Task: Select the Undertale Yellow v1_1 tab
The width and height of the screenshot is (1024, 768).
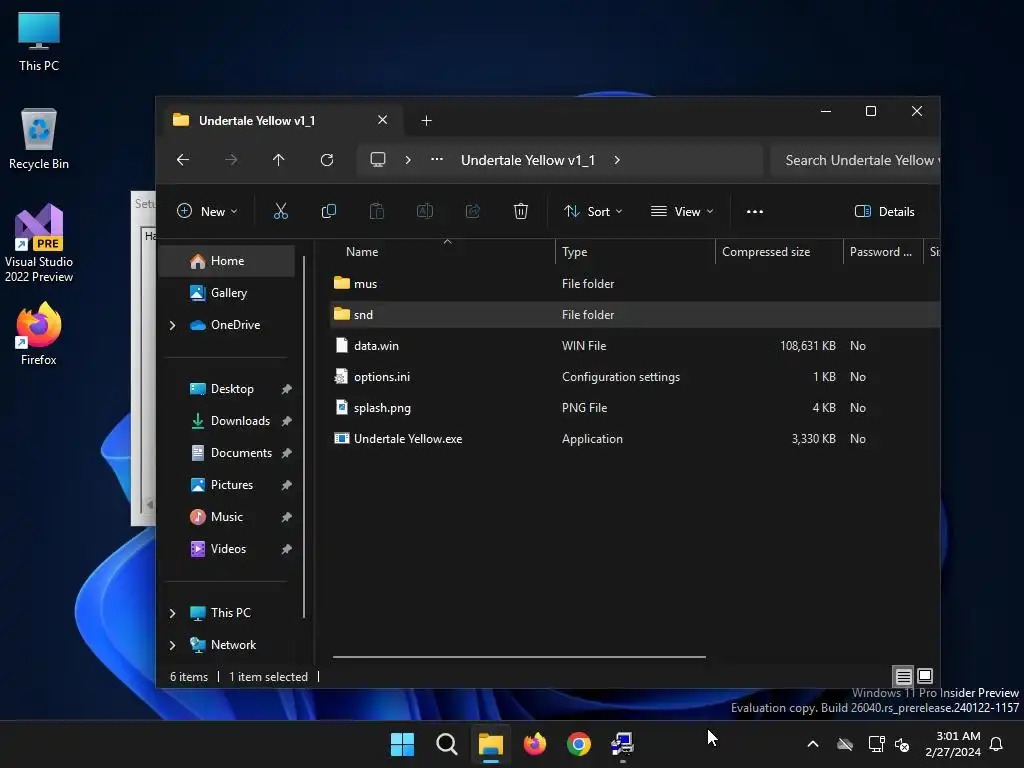Action: click(x=282, y=121)
